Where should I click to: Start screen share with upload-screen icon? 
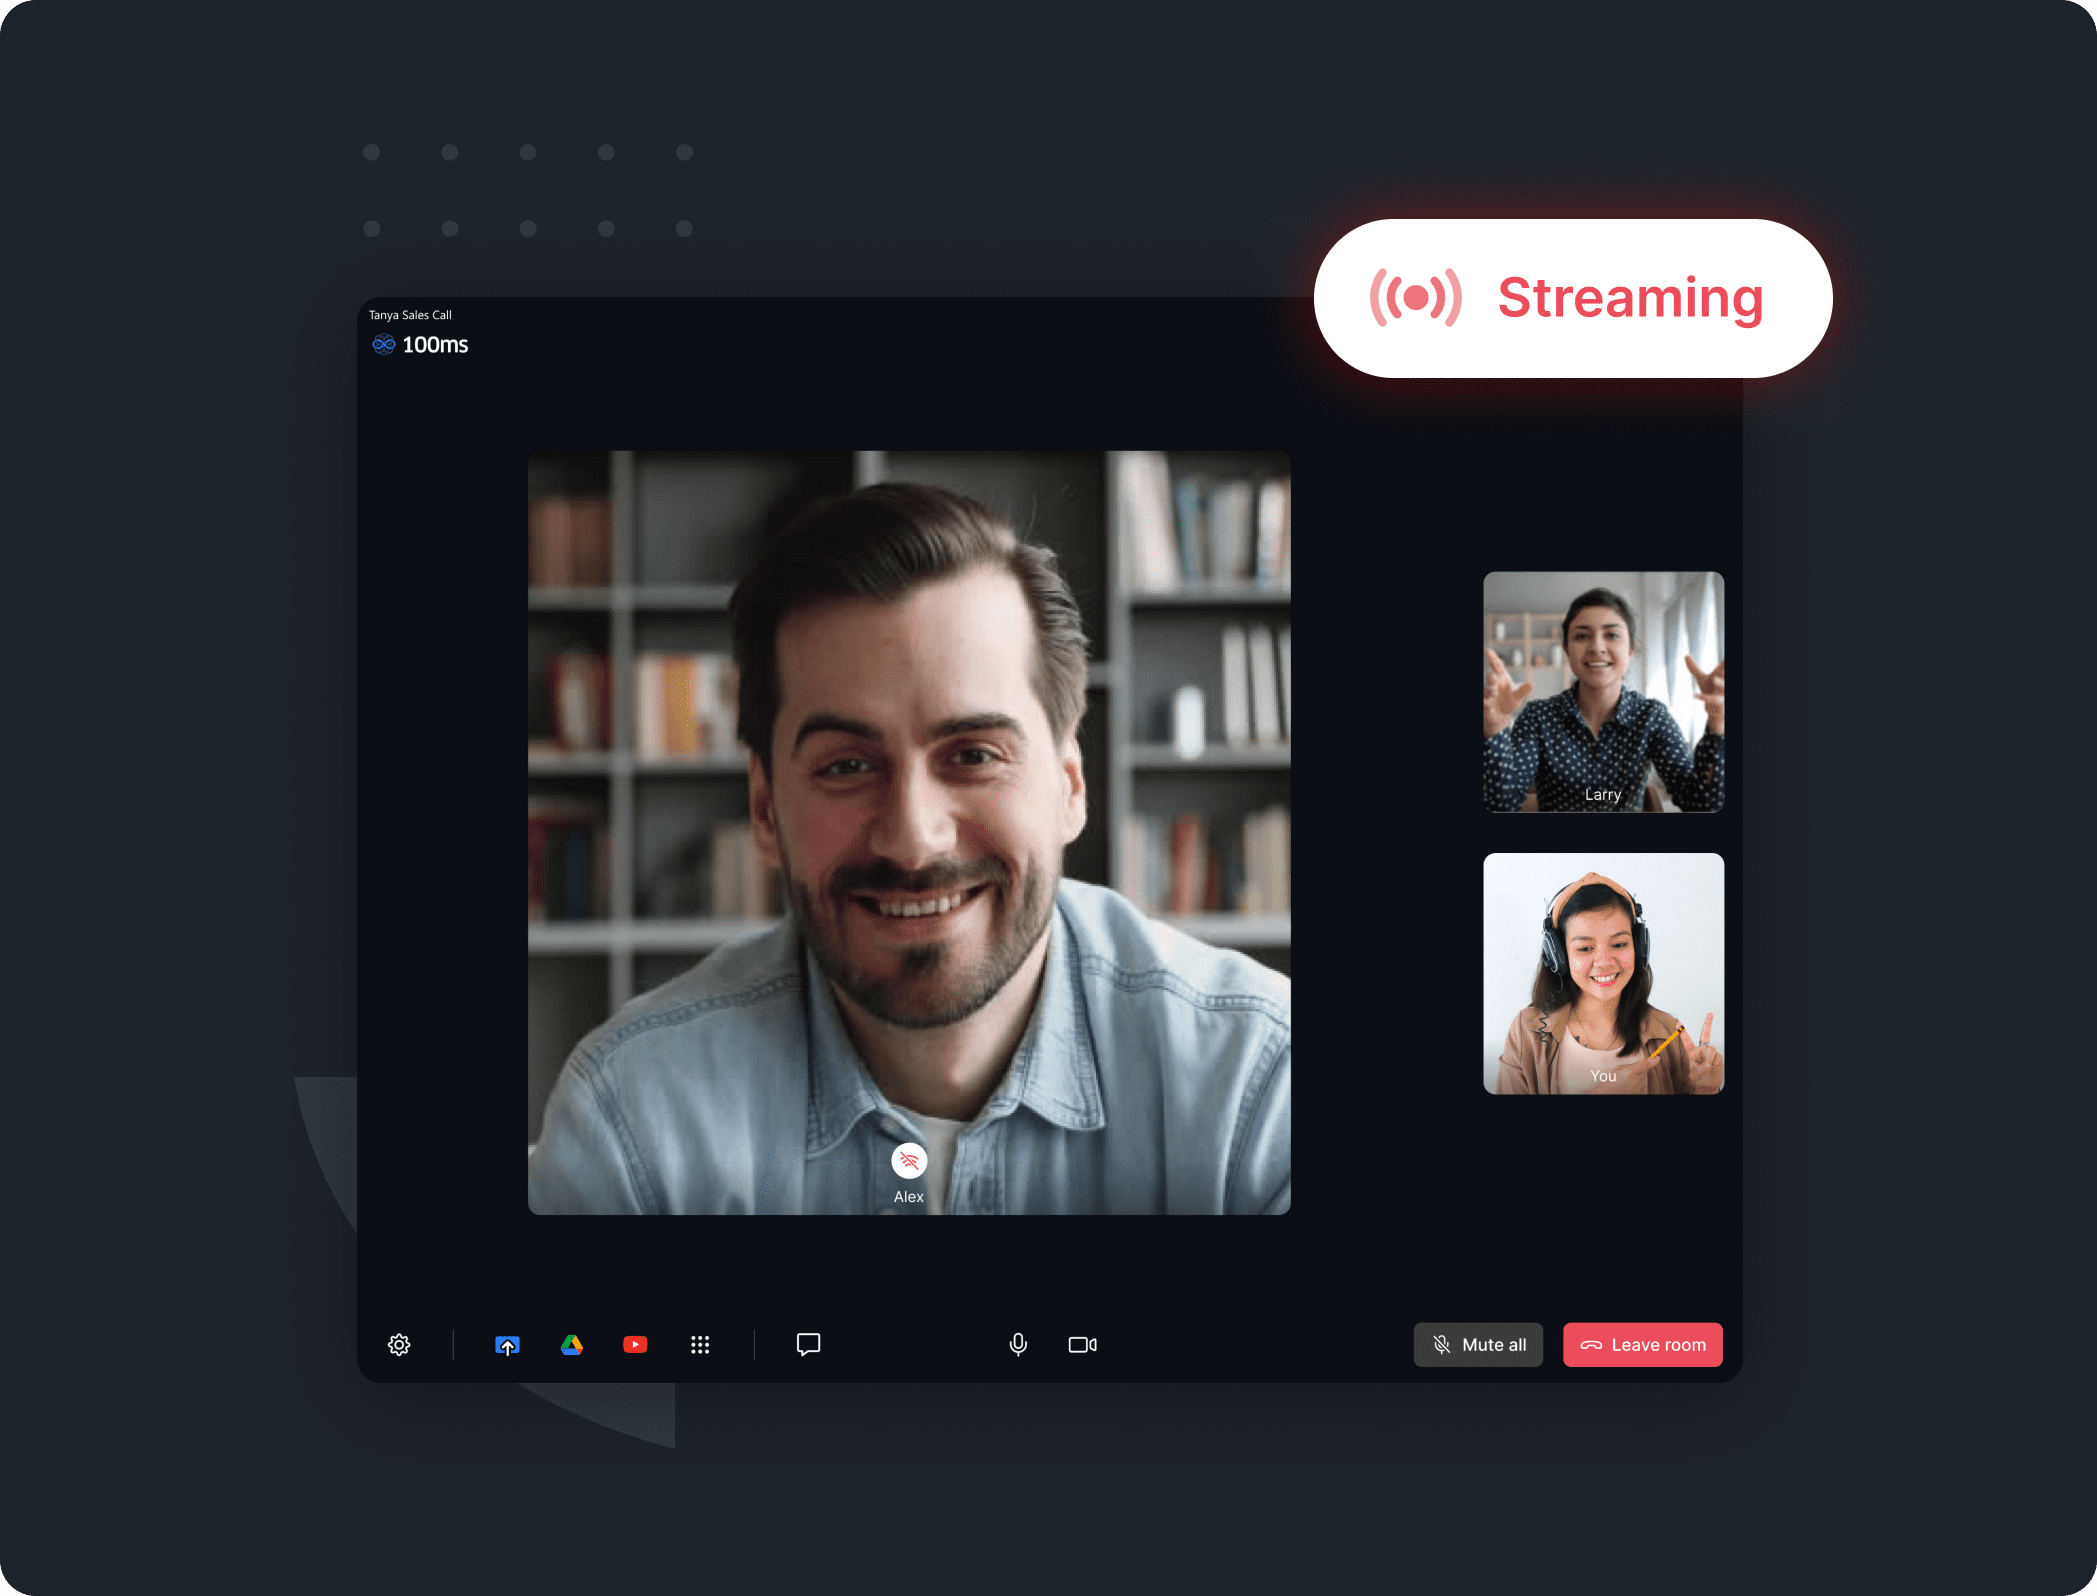[x=507, y=1345]
